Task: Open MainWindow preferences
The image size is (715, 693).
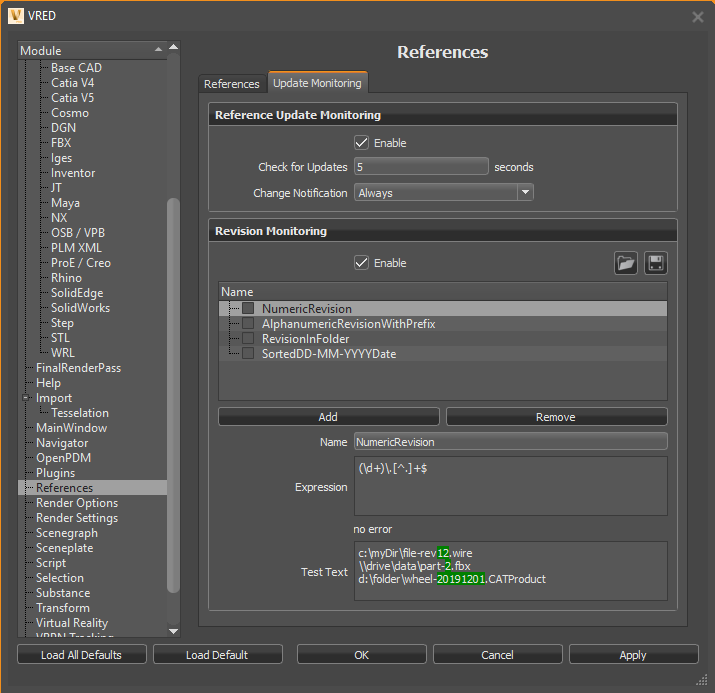Action: [72, 428]
